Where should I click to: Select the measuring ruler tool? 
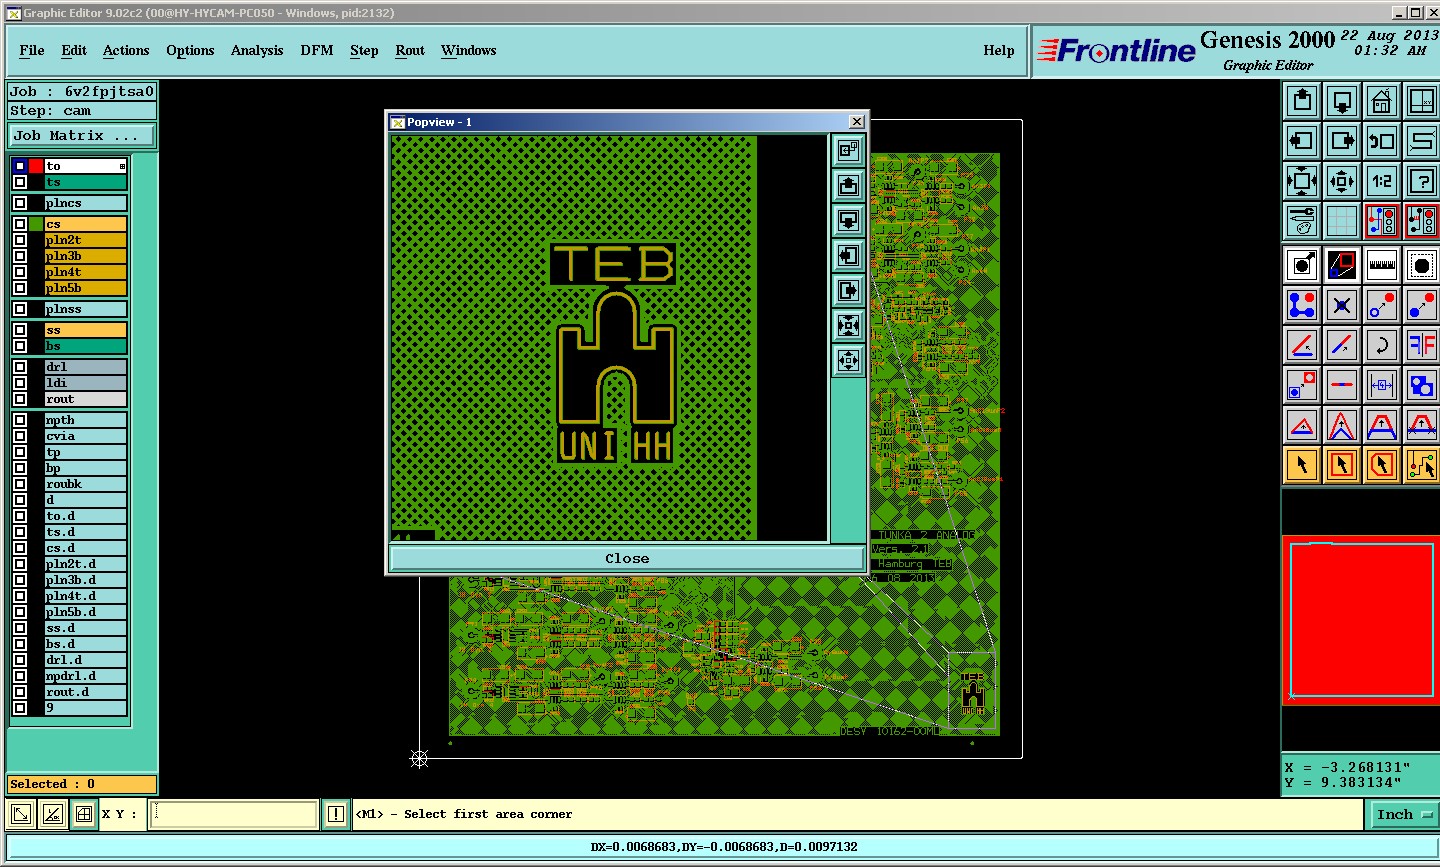click(1382, 265)
